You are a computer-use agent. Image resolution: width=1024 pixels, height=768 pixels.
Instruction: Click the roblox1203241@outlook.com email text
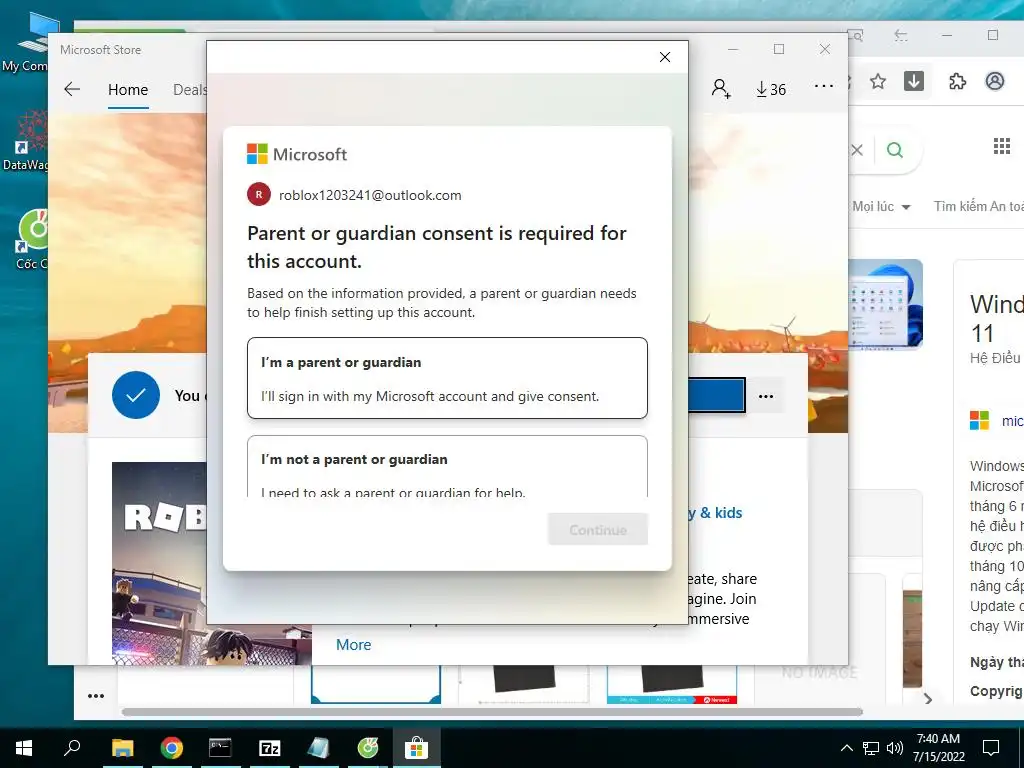pyautogui.click(x=370, y=195)
